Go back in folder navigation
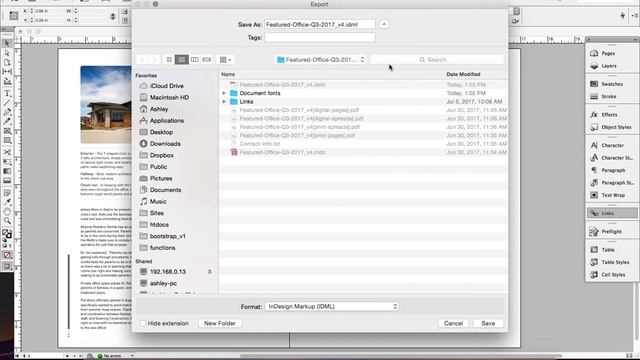The width and height of the screenshot is (640, 360). click(x=142, y=60)
